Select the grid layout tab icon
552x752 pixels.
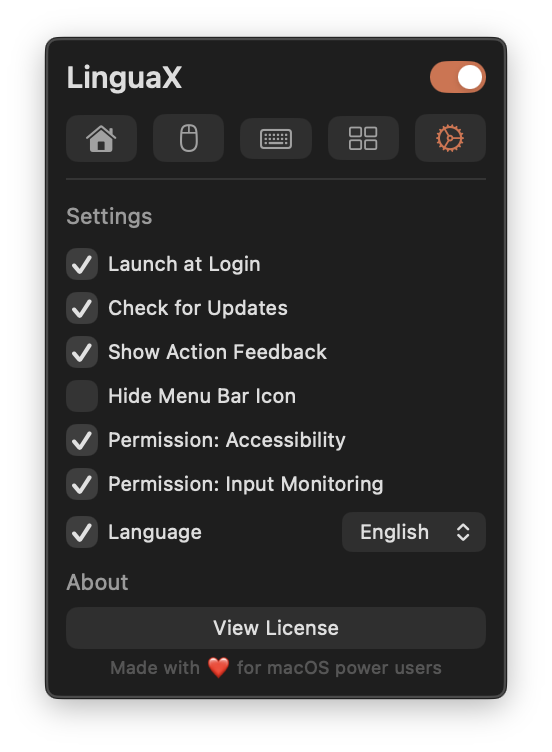pyautogui.click(x=363, y=138)
